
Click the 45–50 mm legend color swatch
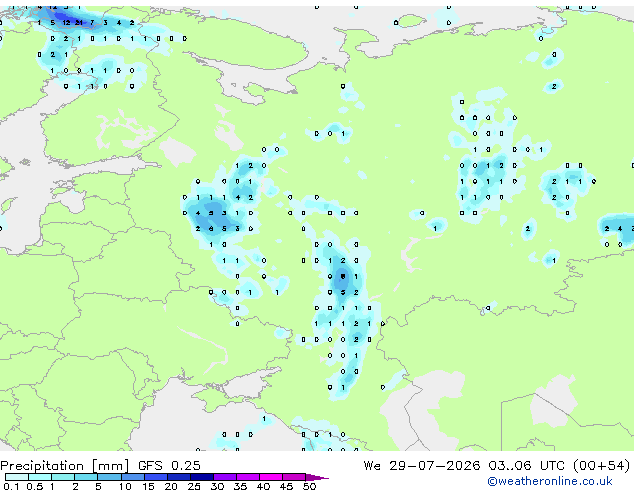click(294, 477)
